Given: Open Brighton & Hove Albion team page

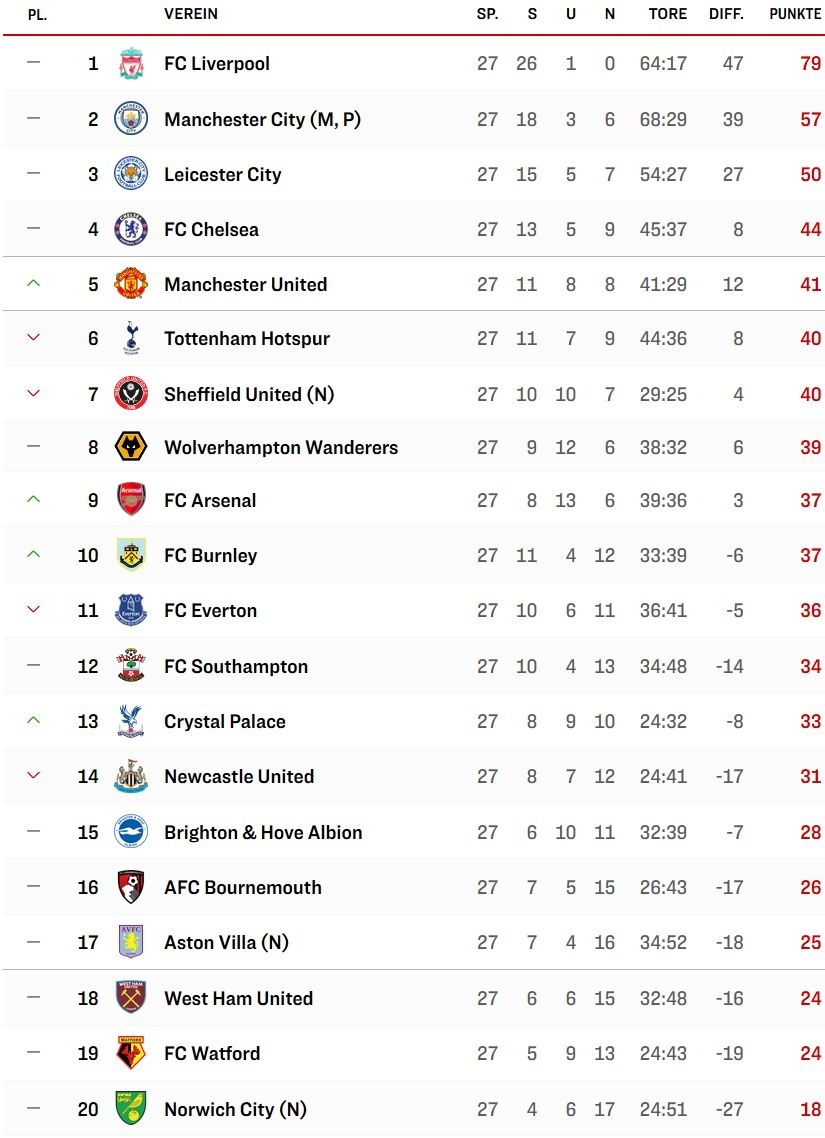Looking at the screenshot, I should point(263,832).
